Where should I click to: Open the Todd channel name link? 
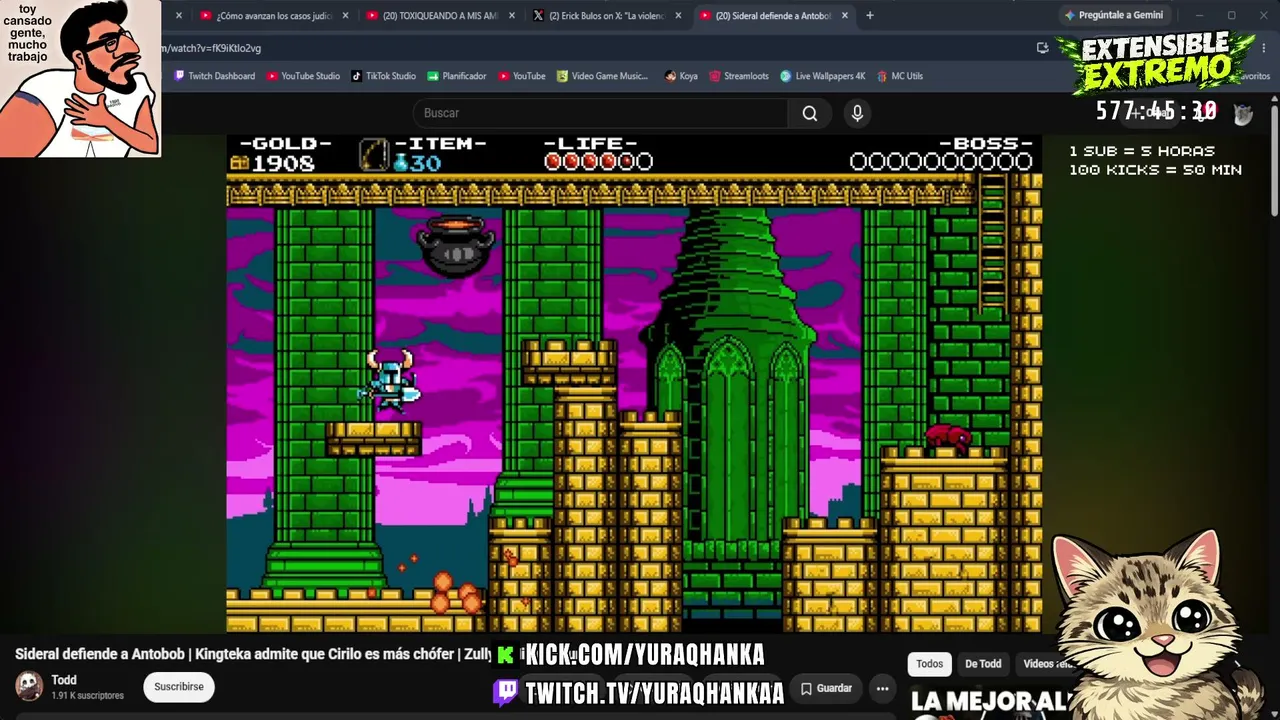pyautogui.click(x=64, y=680)
